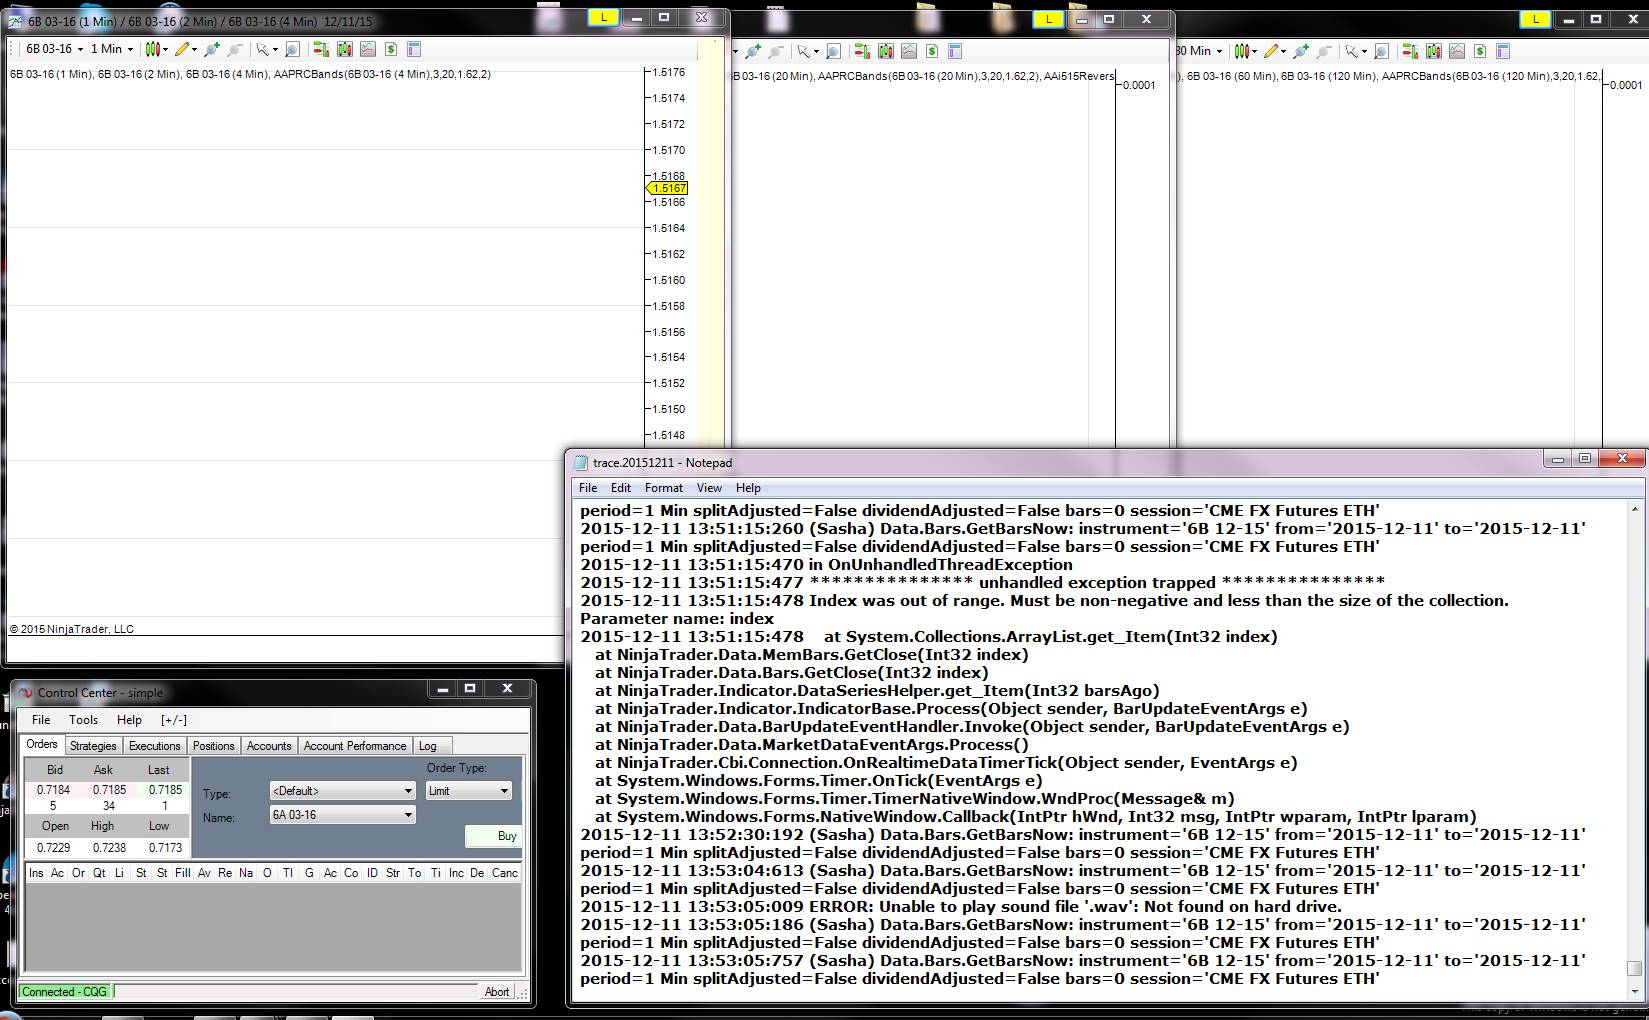
Task: Open Notepad Format menu
Action: click(x=664, y=488)
